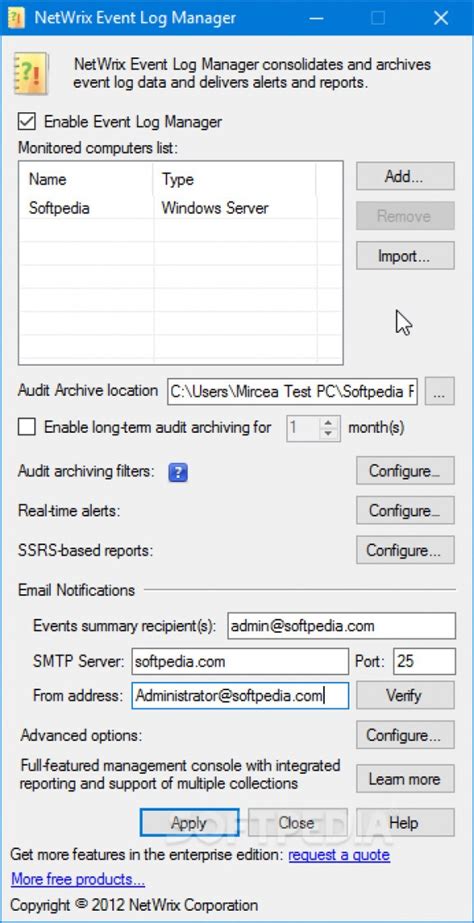
Task: Open More free products link
Action: [78, 879]
